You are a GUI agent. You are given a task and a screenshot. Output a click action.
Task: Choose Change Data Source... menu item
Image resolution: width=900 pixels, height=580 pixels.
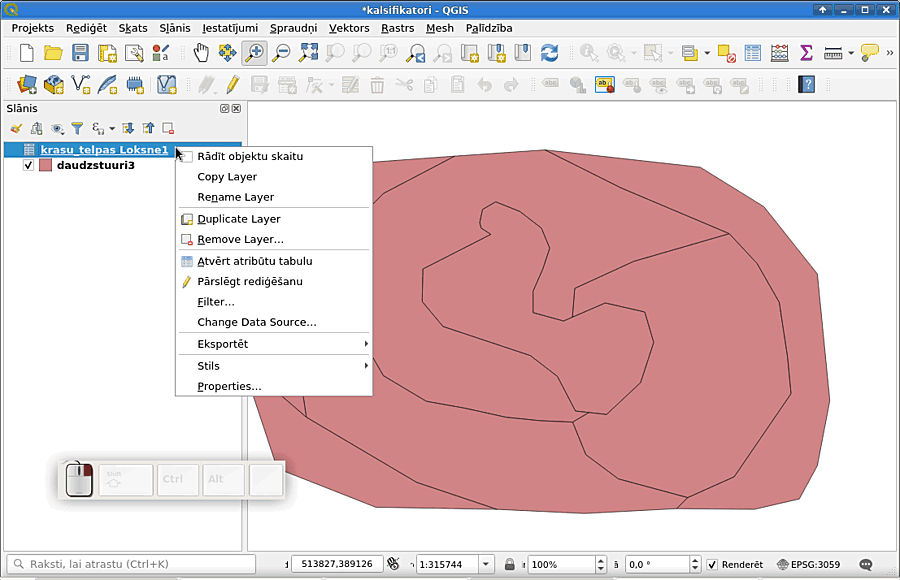(274, 322)
